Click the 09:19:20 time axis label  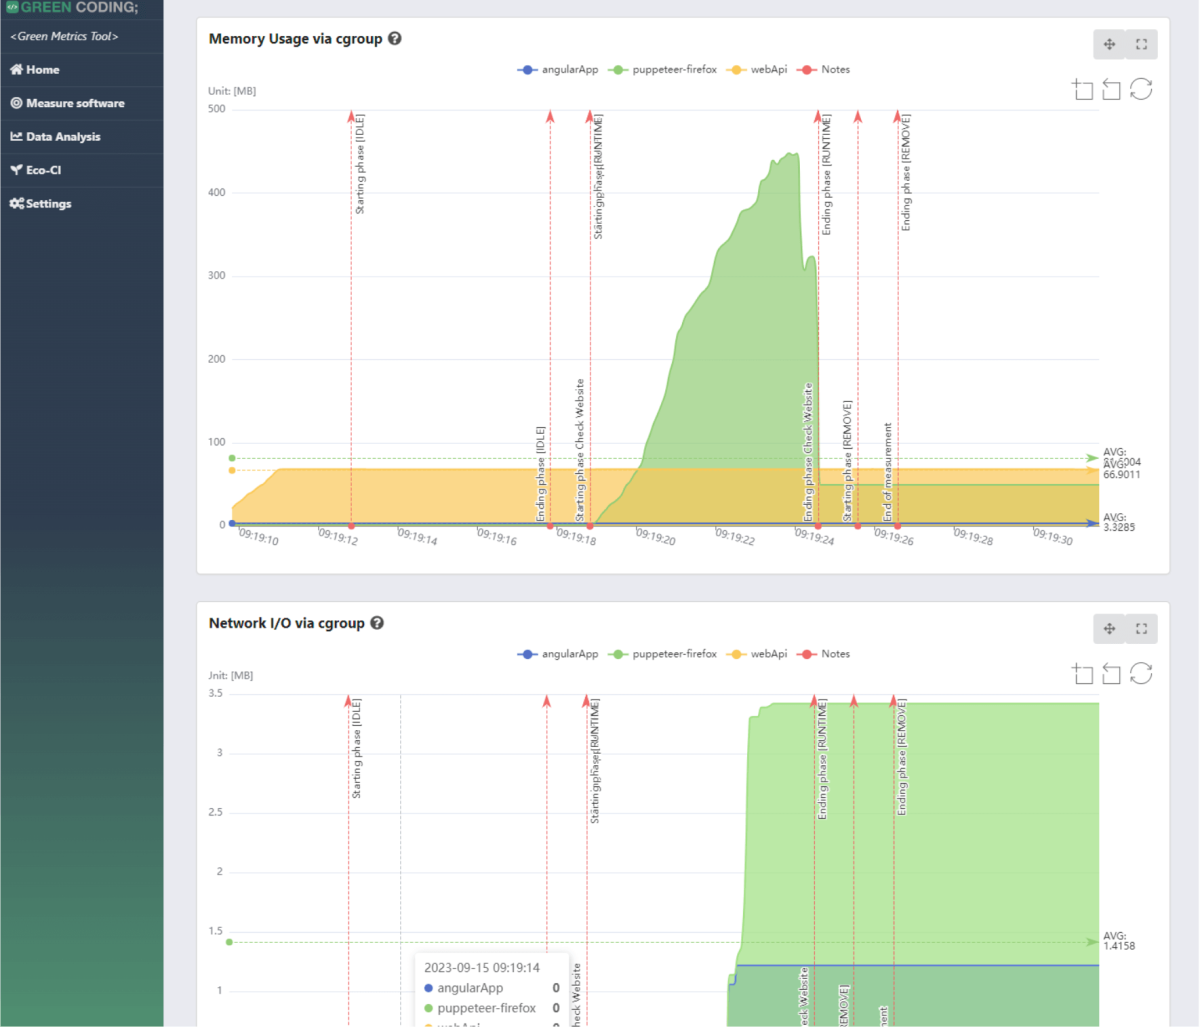tap(656, 537)
